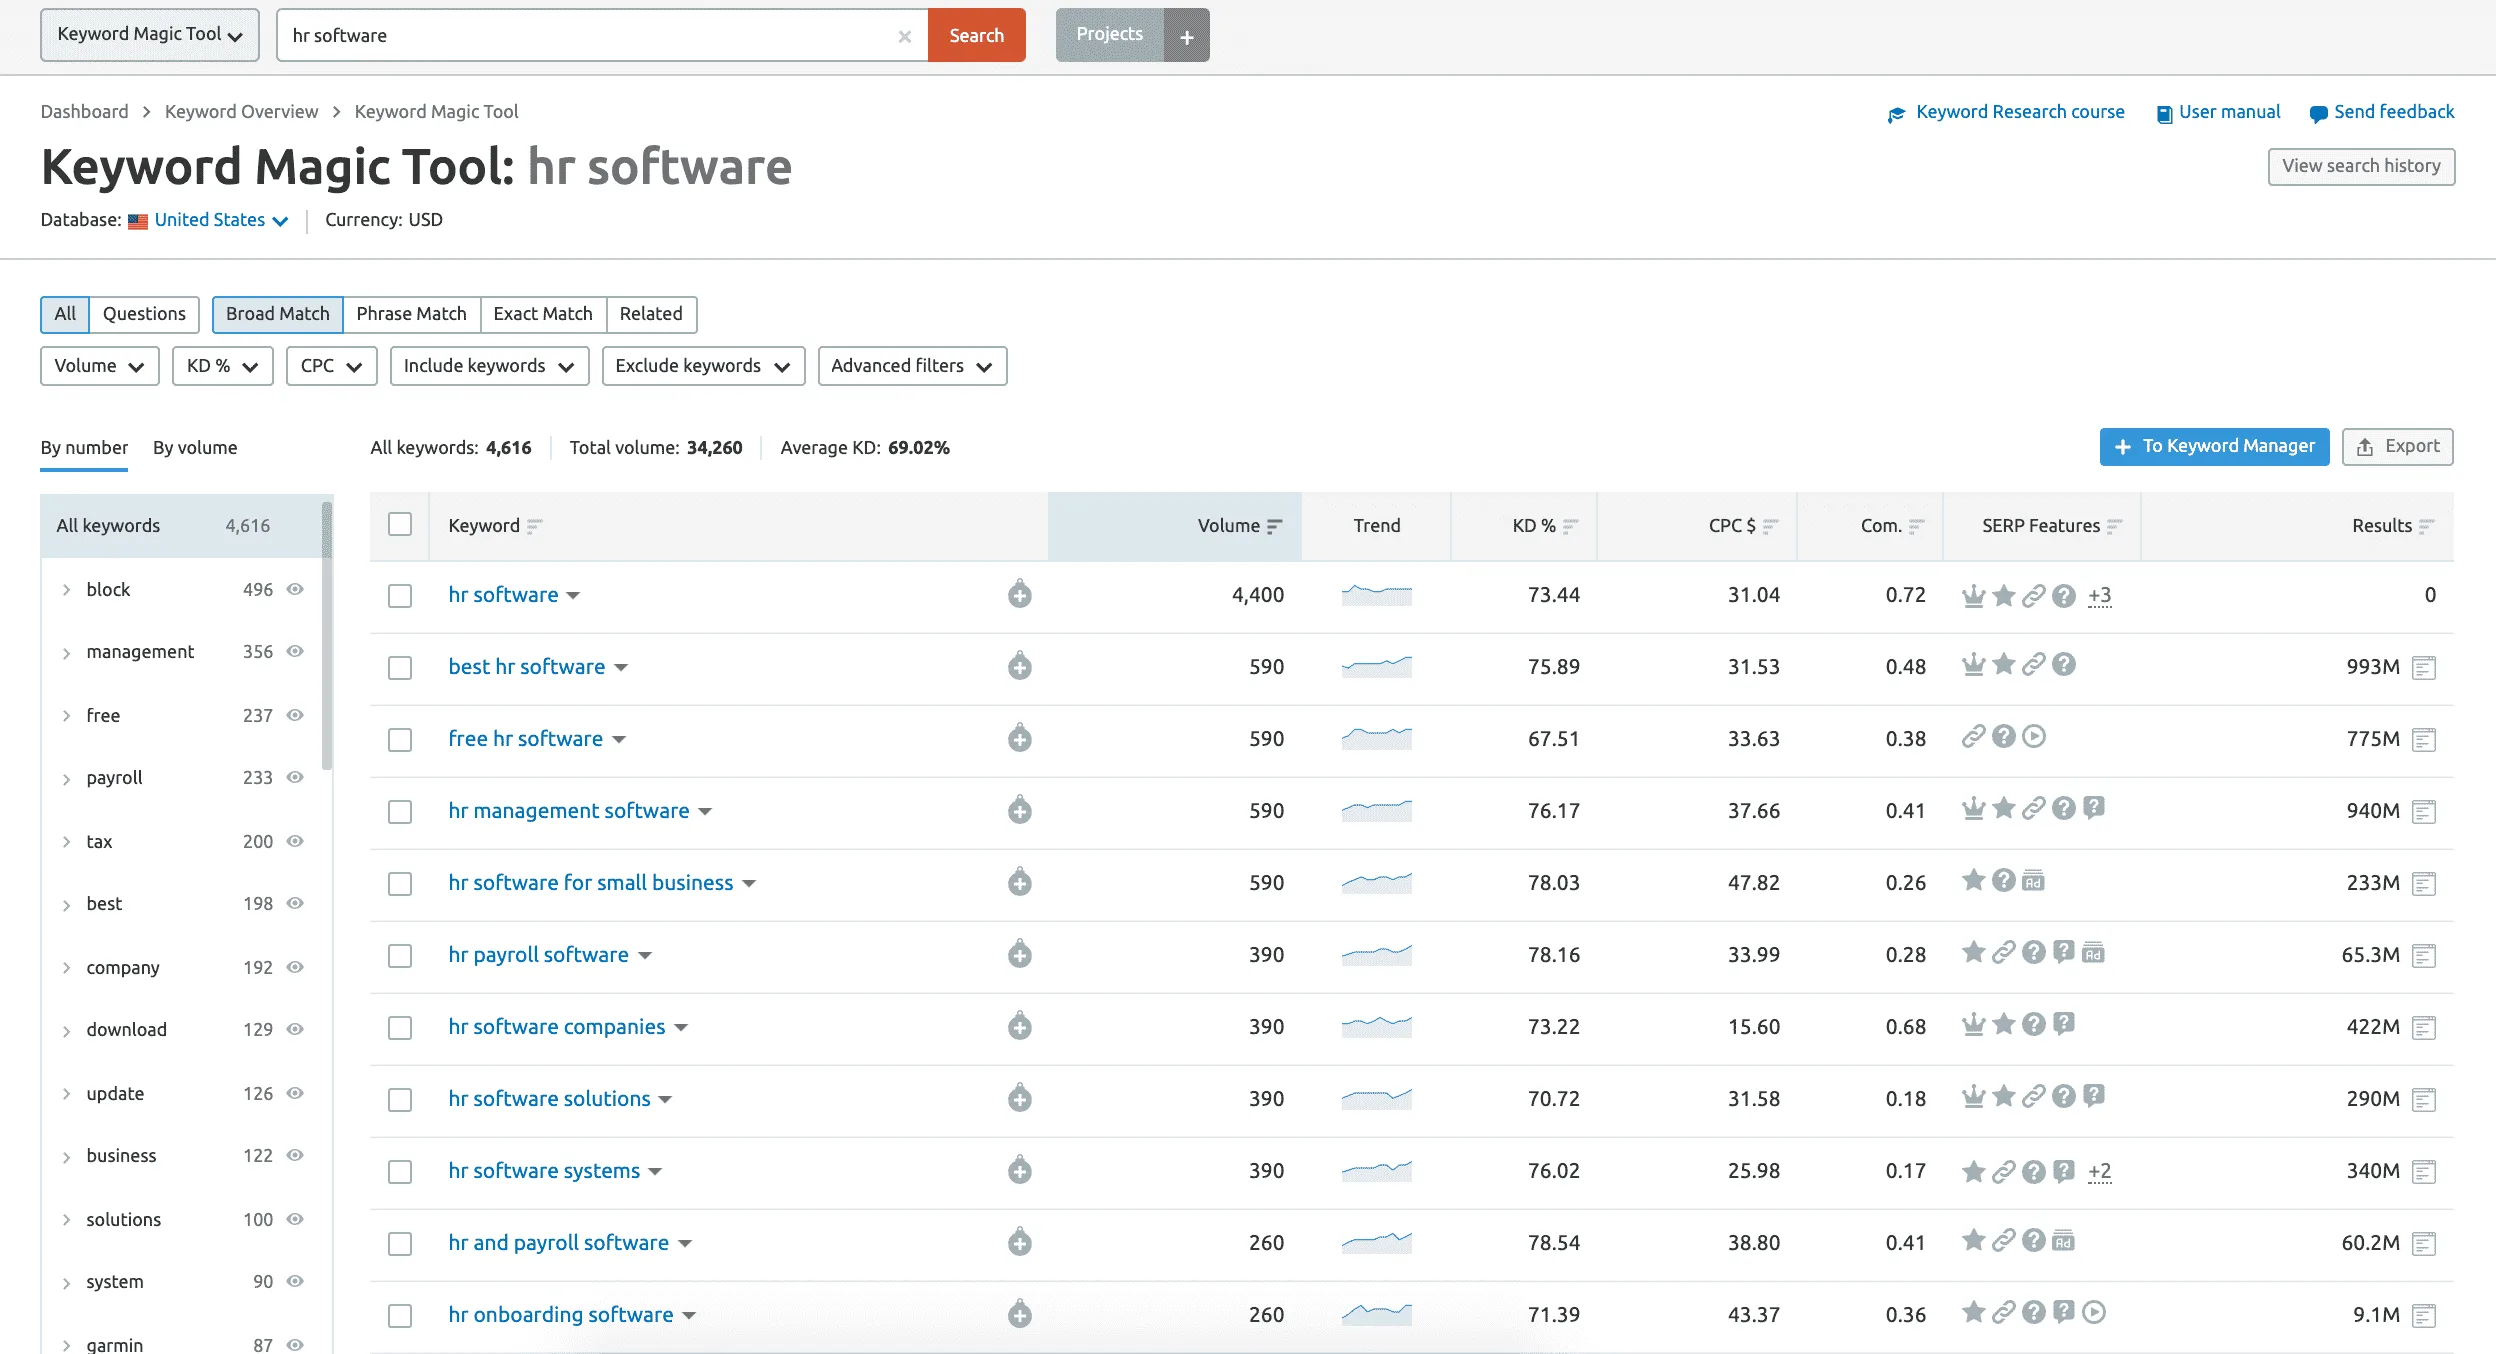Sort by Results column sort icon

pyautogui.click(x=2426, y=526)
